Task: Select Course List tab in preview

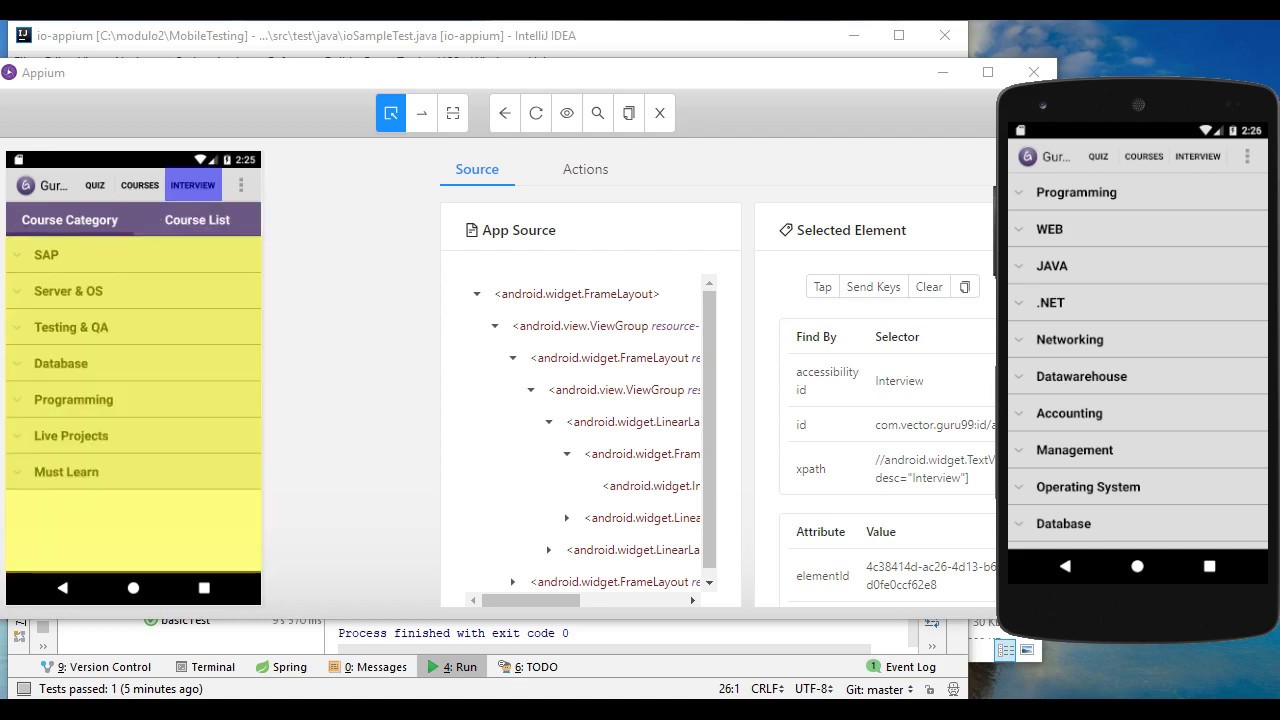Action: click(197, 220)
